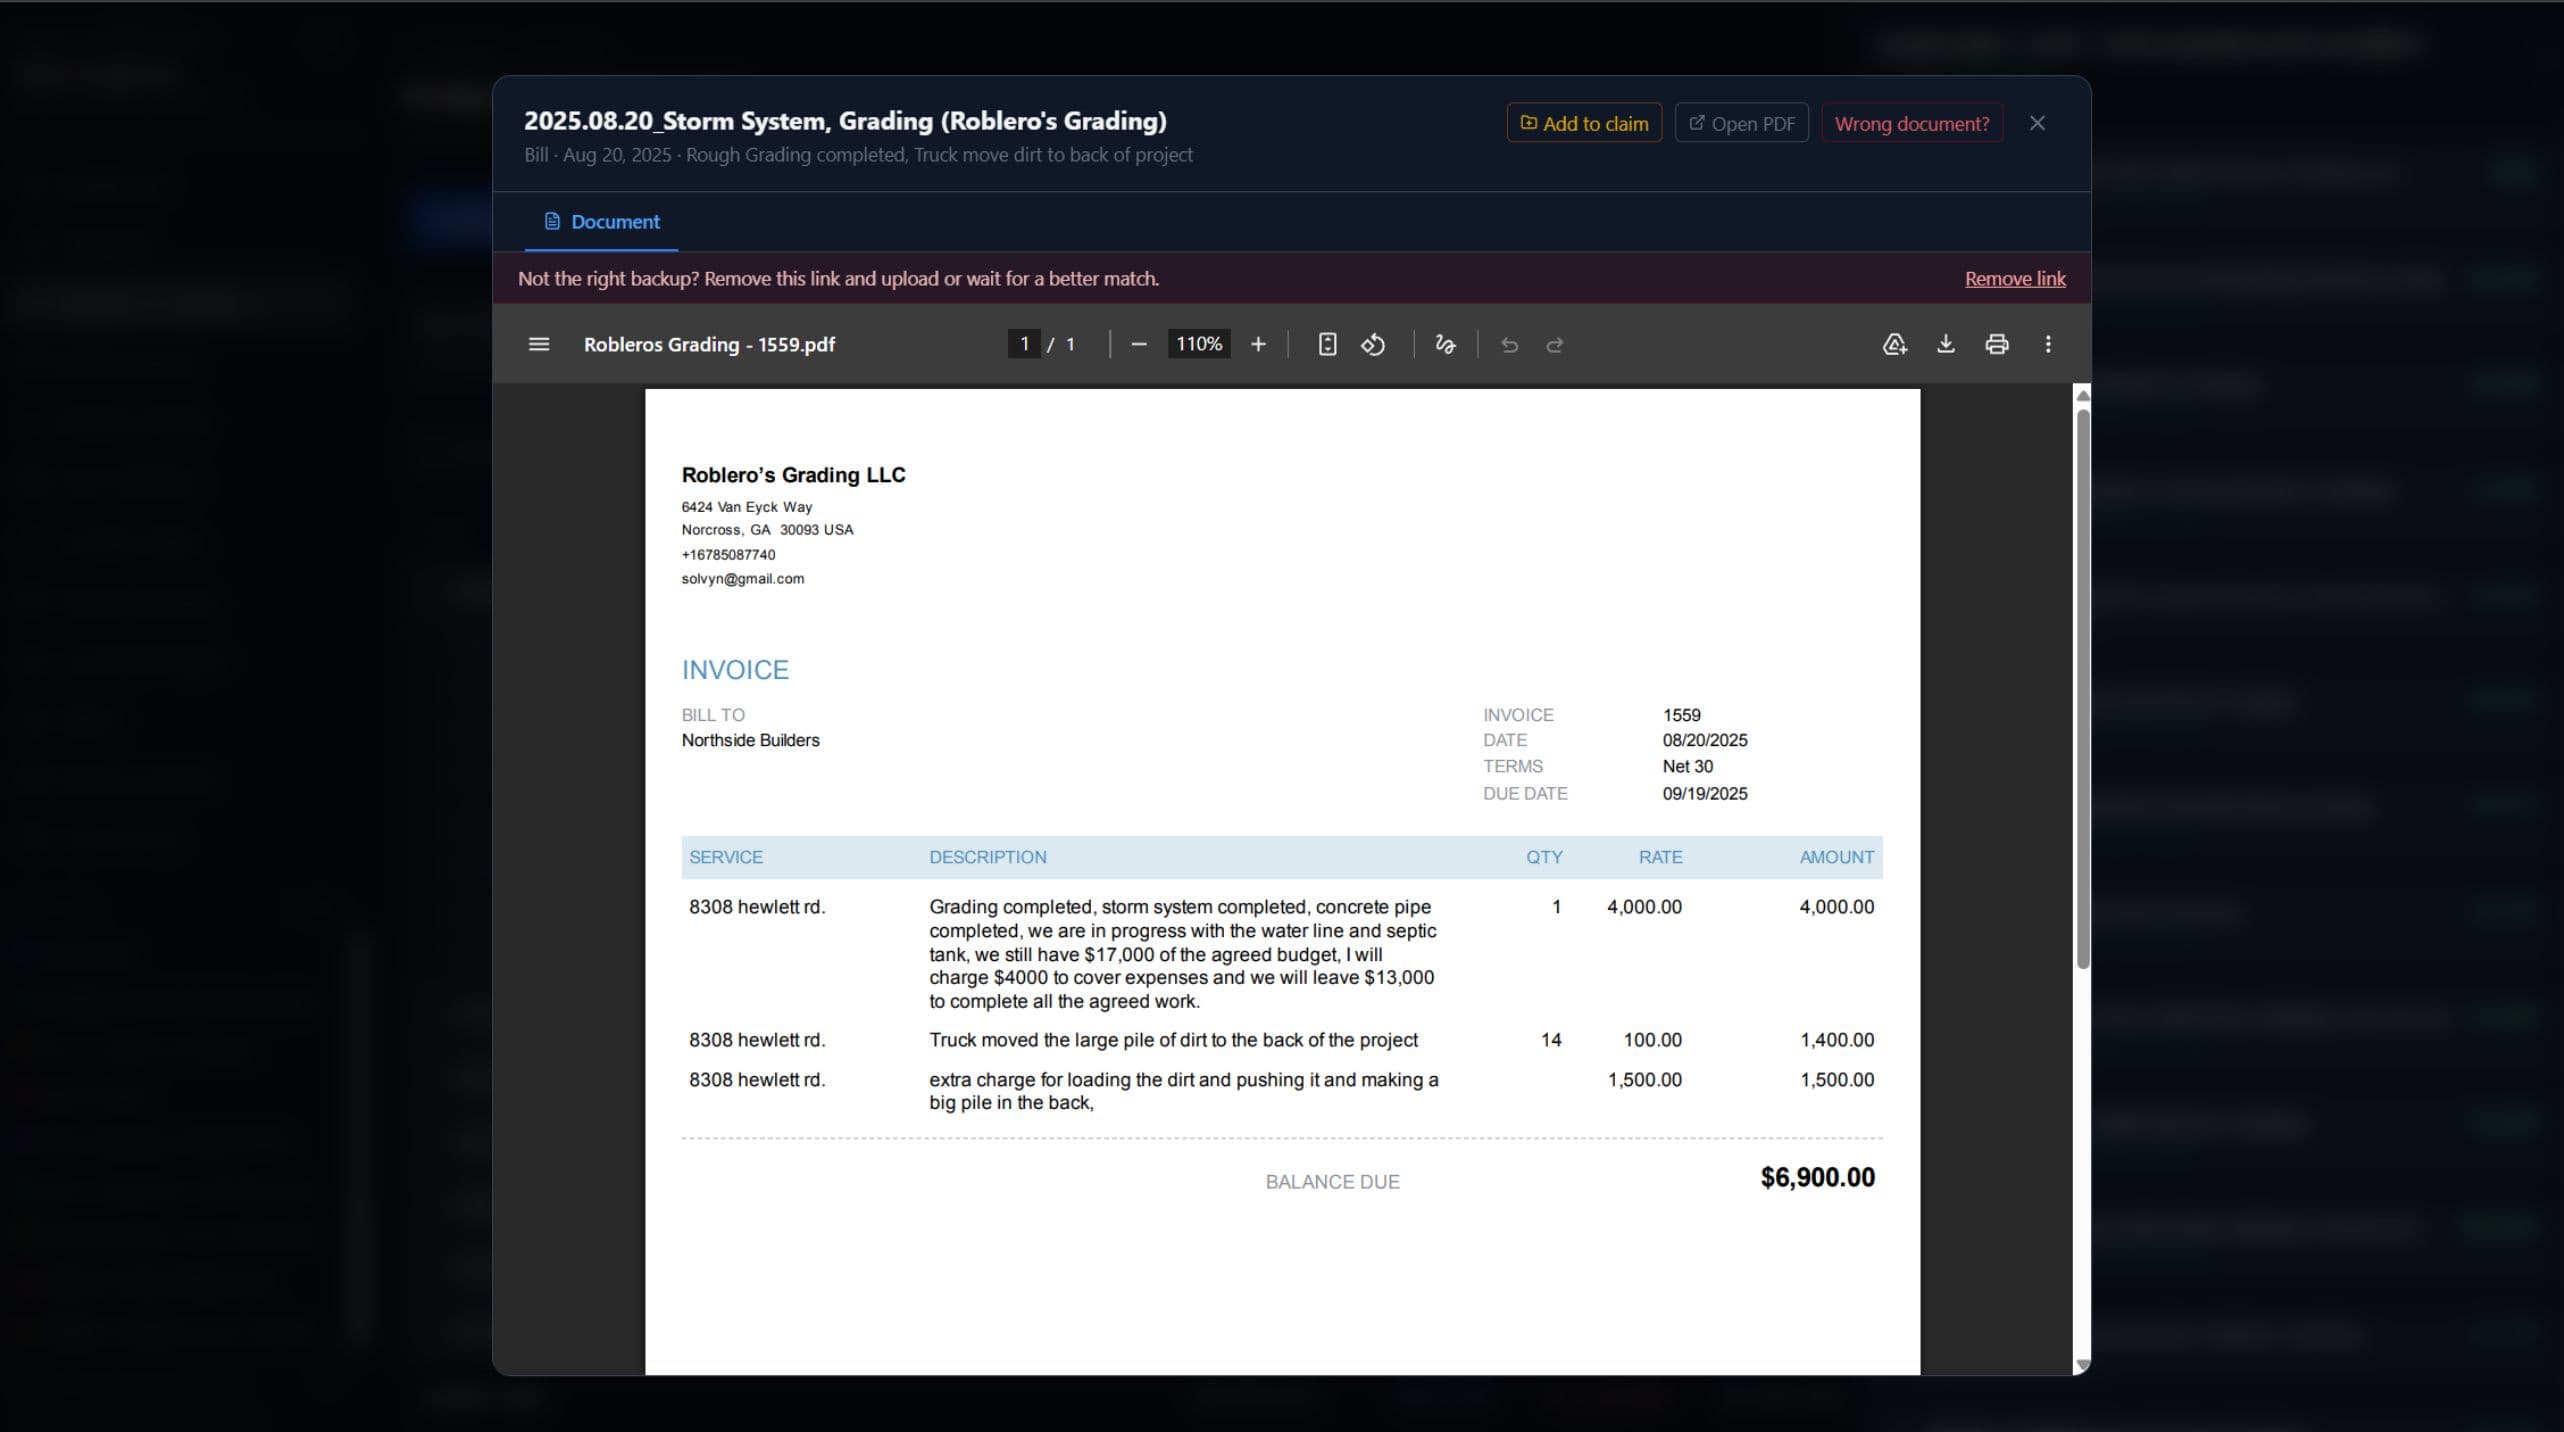This screenshot has width=2564, height=1432.
Task: Click Northside Builders under Bill To
Action: 750,741
